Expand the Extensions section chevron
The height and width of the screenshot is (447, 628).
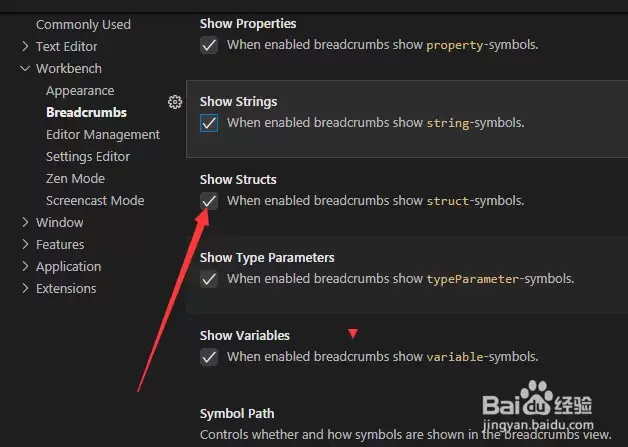[25, 288]
